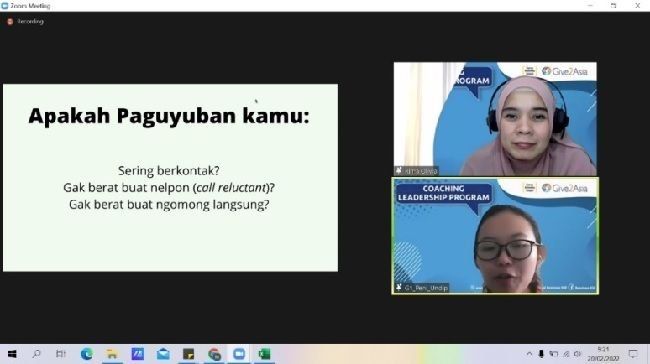Expand hidden system tray icons chevron
The height and width of the screenshot is (364, 650).
[529, 354]
